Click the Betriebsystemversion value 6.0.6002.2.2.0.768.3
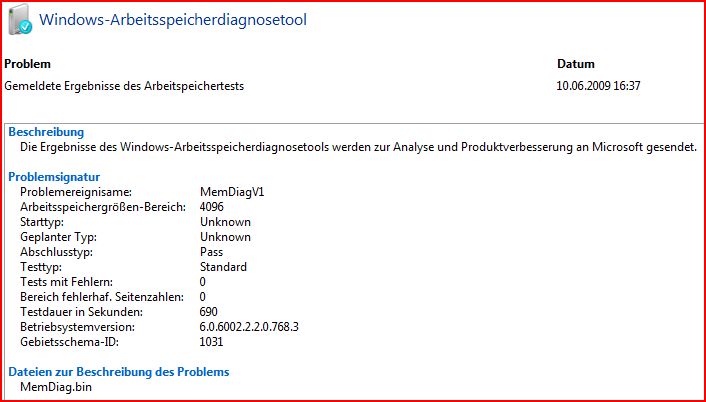The image size is (706, 402). pos(249,327)
